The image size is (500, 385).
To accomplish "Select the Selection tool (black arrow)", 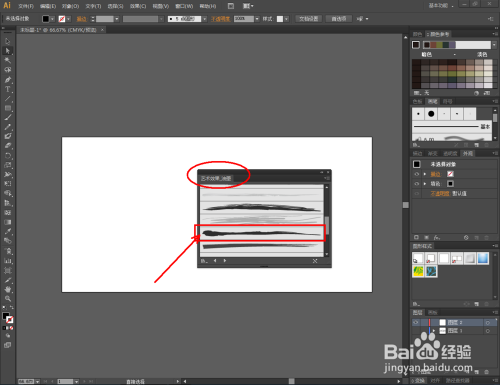I will 7,41.
